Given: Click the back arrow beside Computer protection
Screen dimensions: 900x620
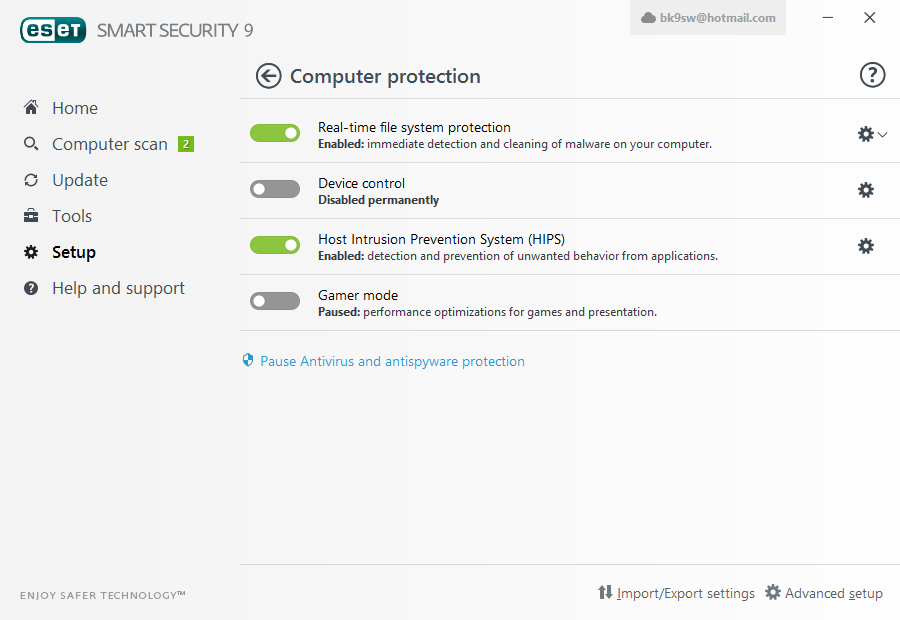Looking at the screenshot, I should 268,76.
